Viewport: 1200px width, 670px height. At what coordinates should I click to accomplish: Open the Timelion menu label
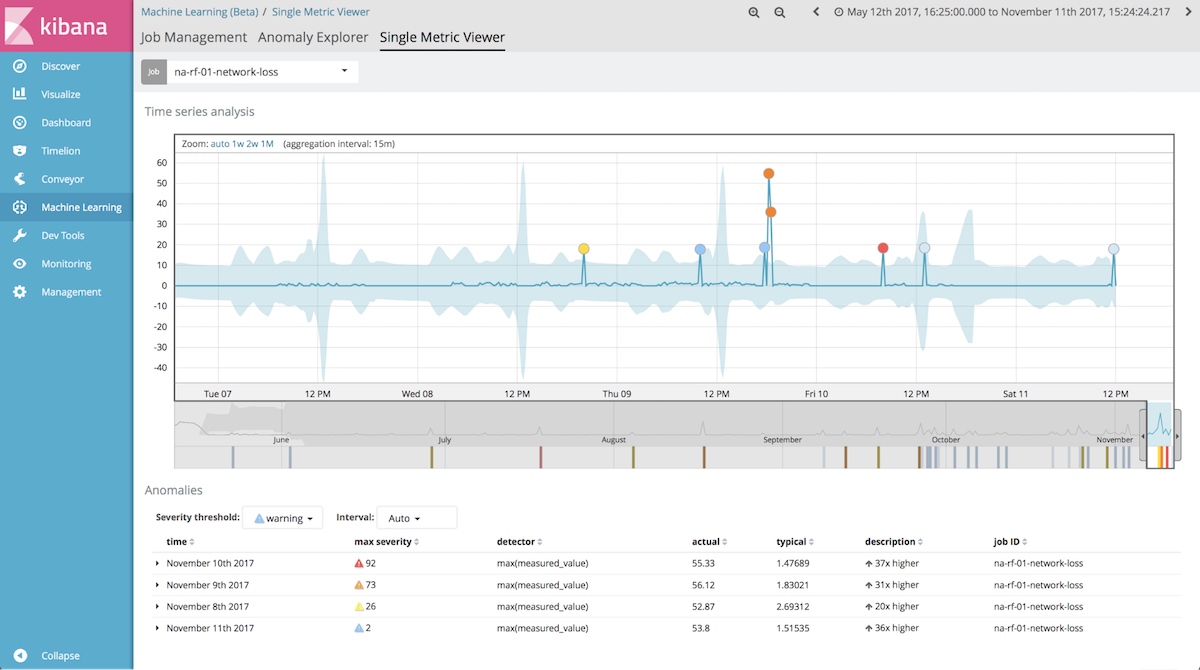61,151
